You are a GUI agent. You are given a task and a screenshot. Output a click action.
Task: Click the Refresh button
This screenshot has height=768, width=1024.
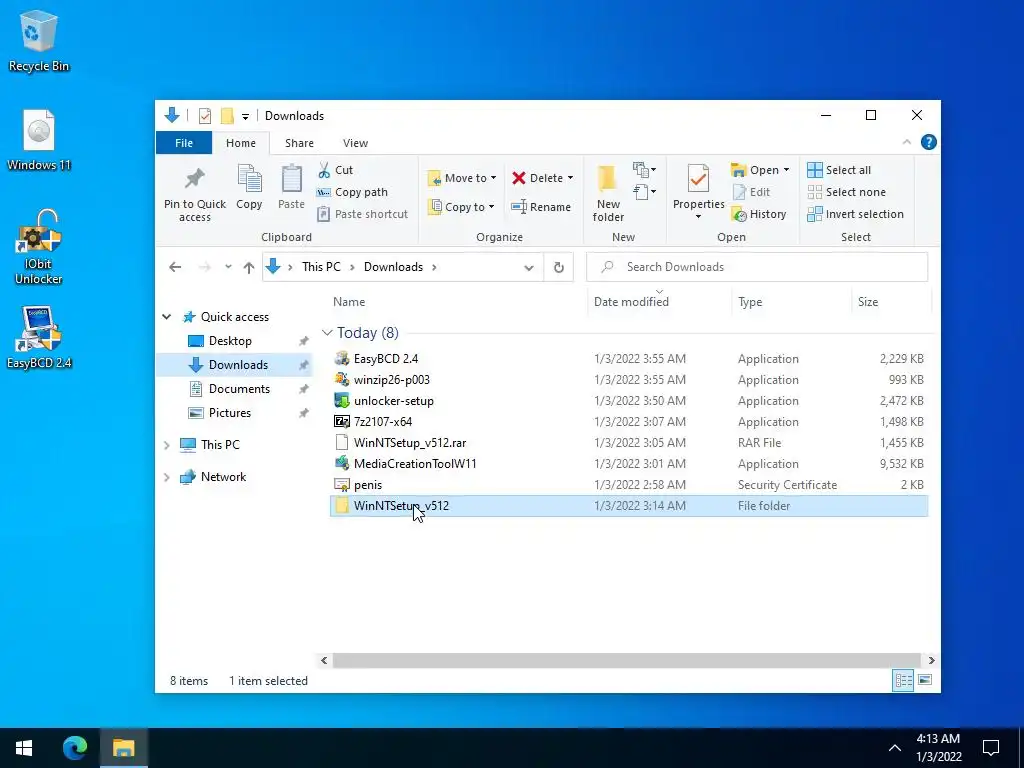pos(558,267)
